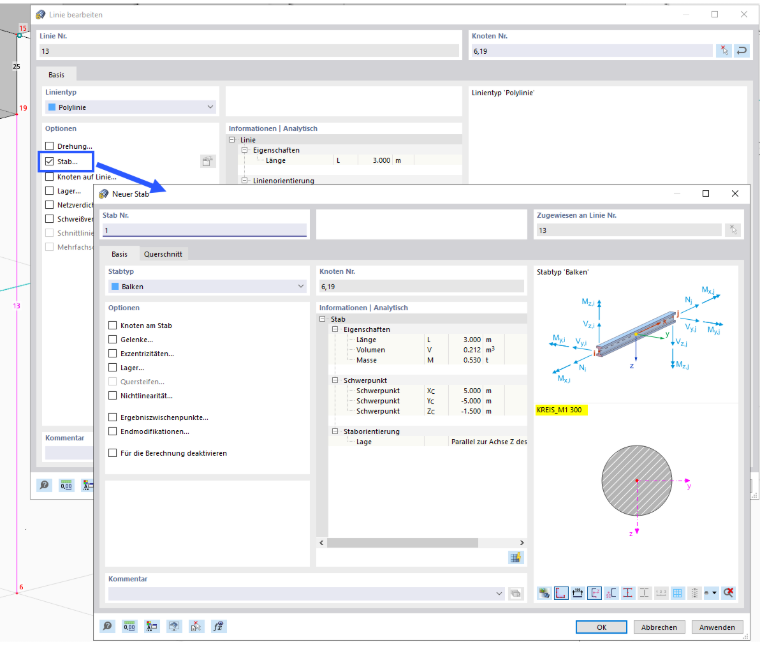Enable the Drehung... checkbox in Linie bearbeiten

tap(49, 146)
